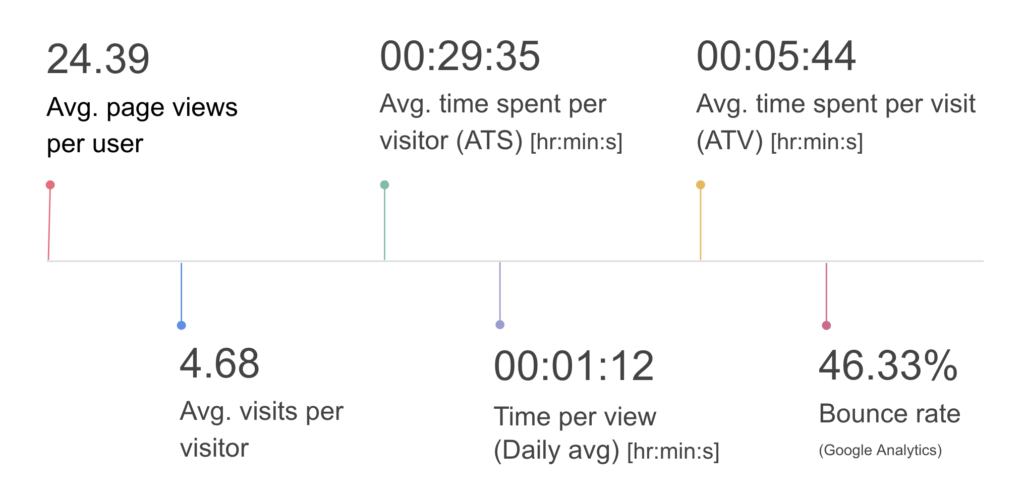Select the 4.68 visits value
Screen dimensions: 1024x501
[x=219, y=364]
